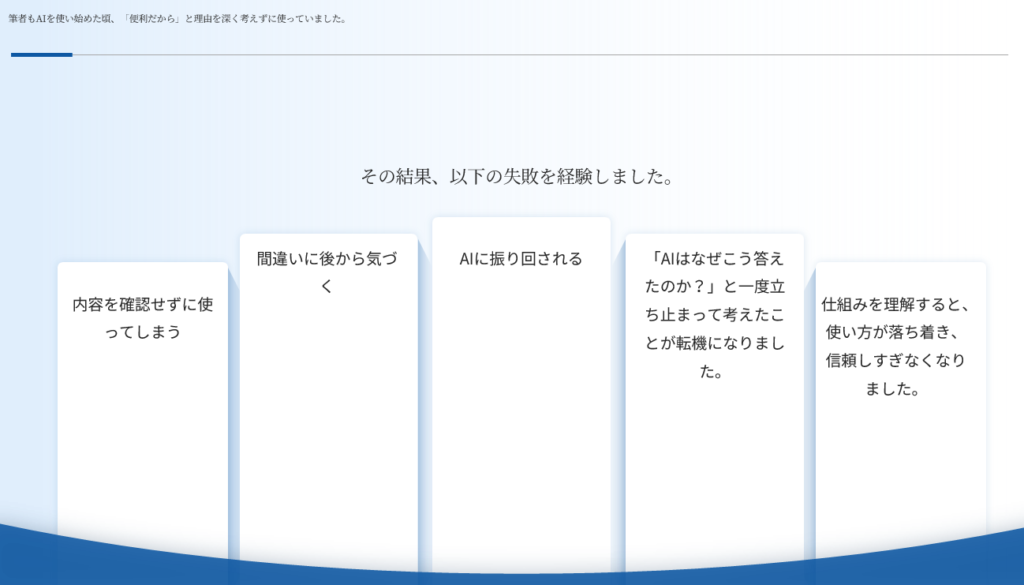Image resolution: width=1024 pixels, height=585 pixels.
Task: Click the words "信頼しすぎなくなり" in the rightmost card
Action: coord(895,361)
